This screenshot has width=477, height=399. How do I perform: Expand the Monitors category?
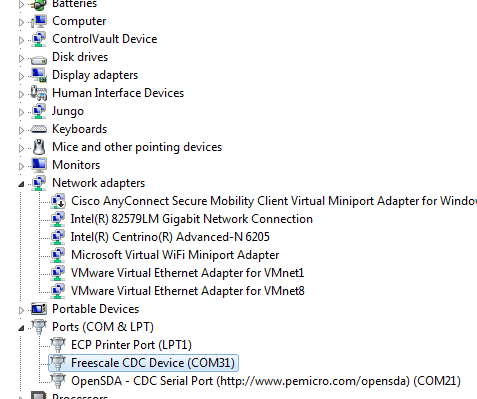click(21, 166)
